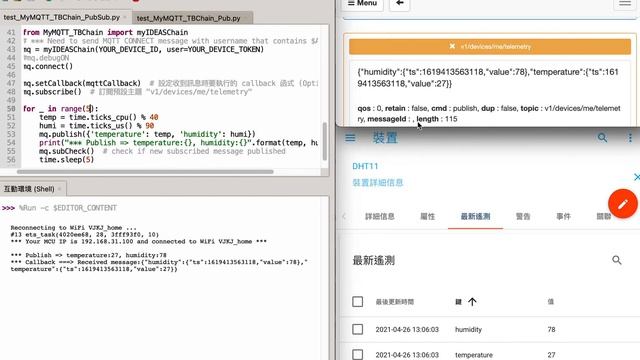Click the temperature key cell
Image resolution: width=640 pixels, height=360 pixels.
click(474, 355)
